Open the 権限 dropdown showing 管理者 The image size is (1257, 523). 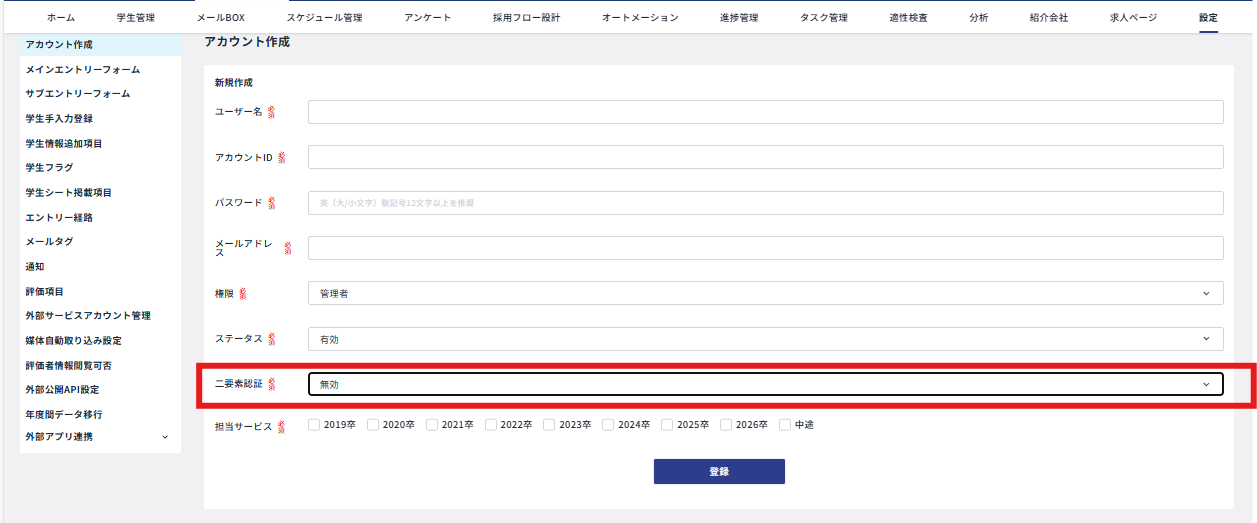[765, 293]
